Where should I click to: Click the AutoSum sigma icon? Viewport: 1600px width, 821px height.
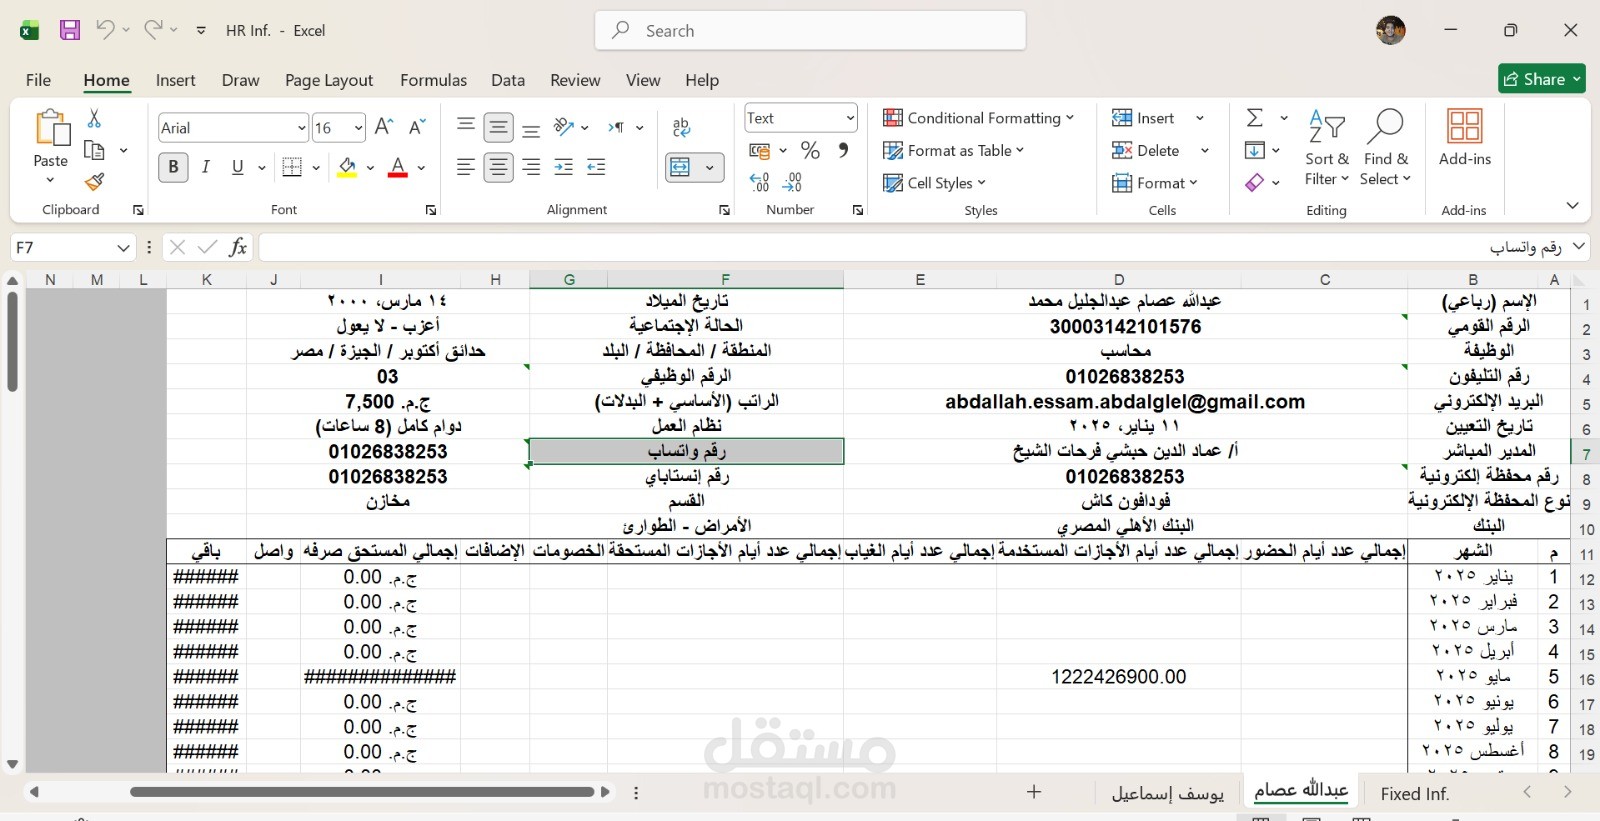[x=1255, y=118]
